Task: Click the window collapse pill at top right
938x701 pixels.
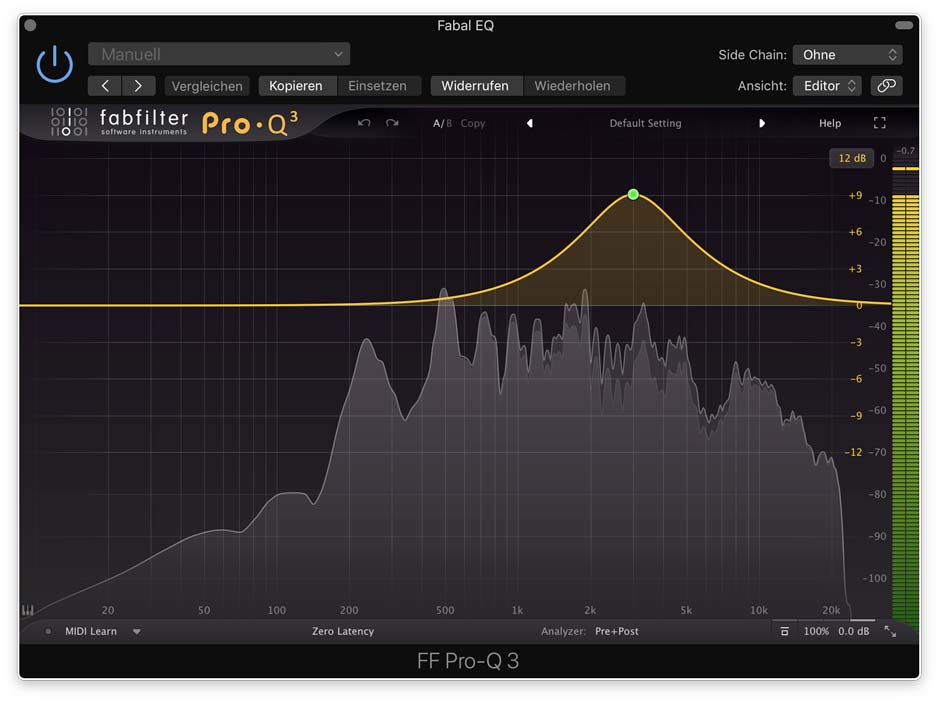Action: [904, 25]
